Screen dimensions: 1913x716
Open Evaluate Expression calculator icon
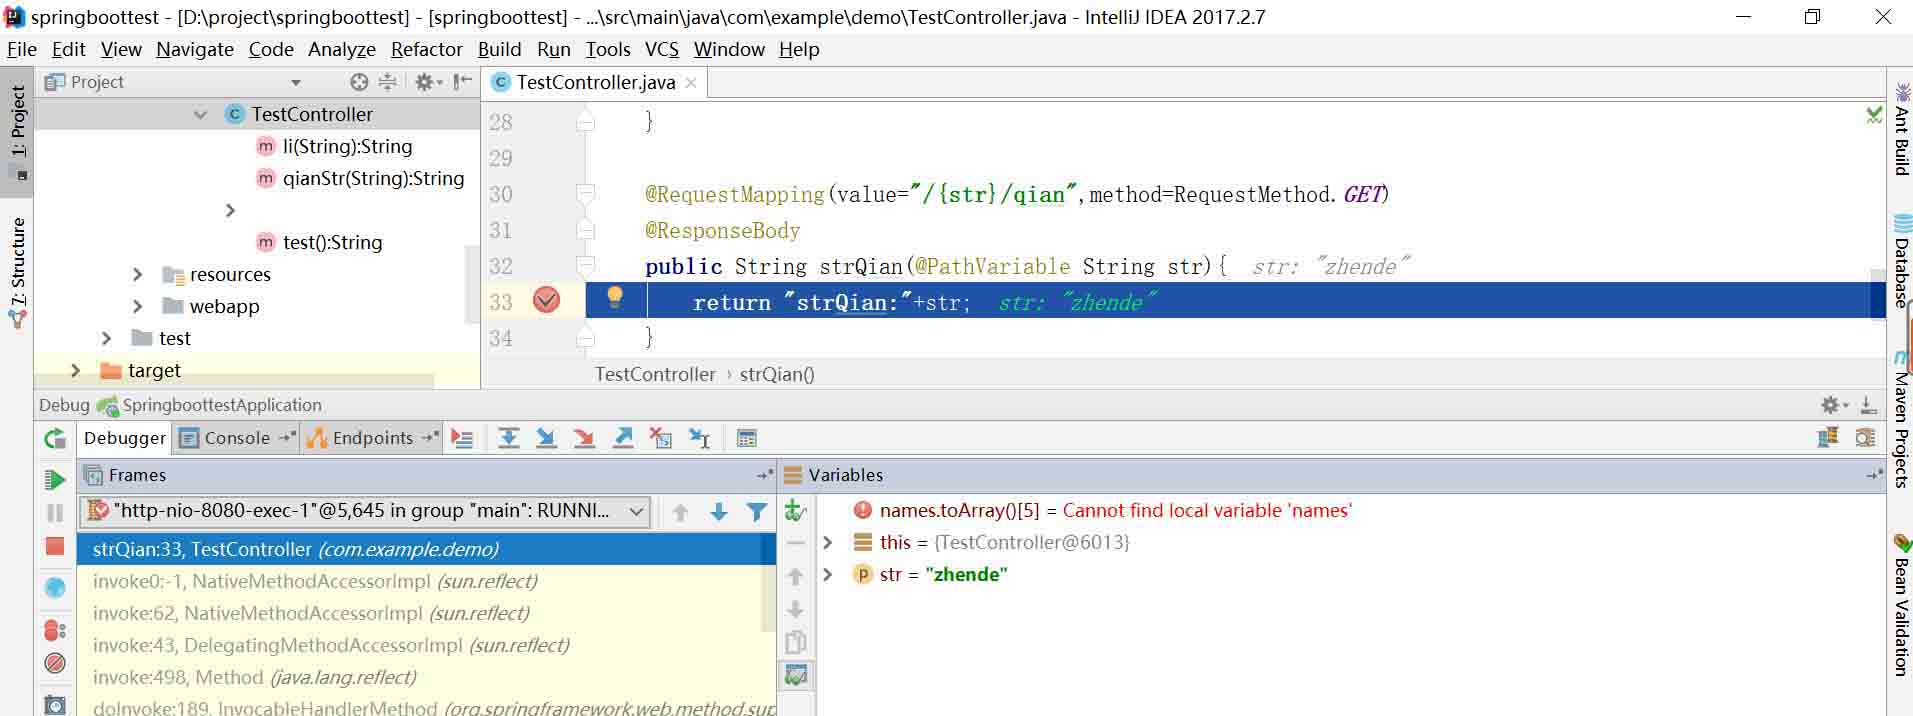tap(746, 438)
